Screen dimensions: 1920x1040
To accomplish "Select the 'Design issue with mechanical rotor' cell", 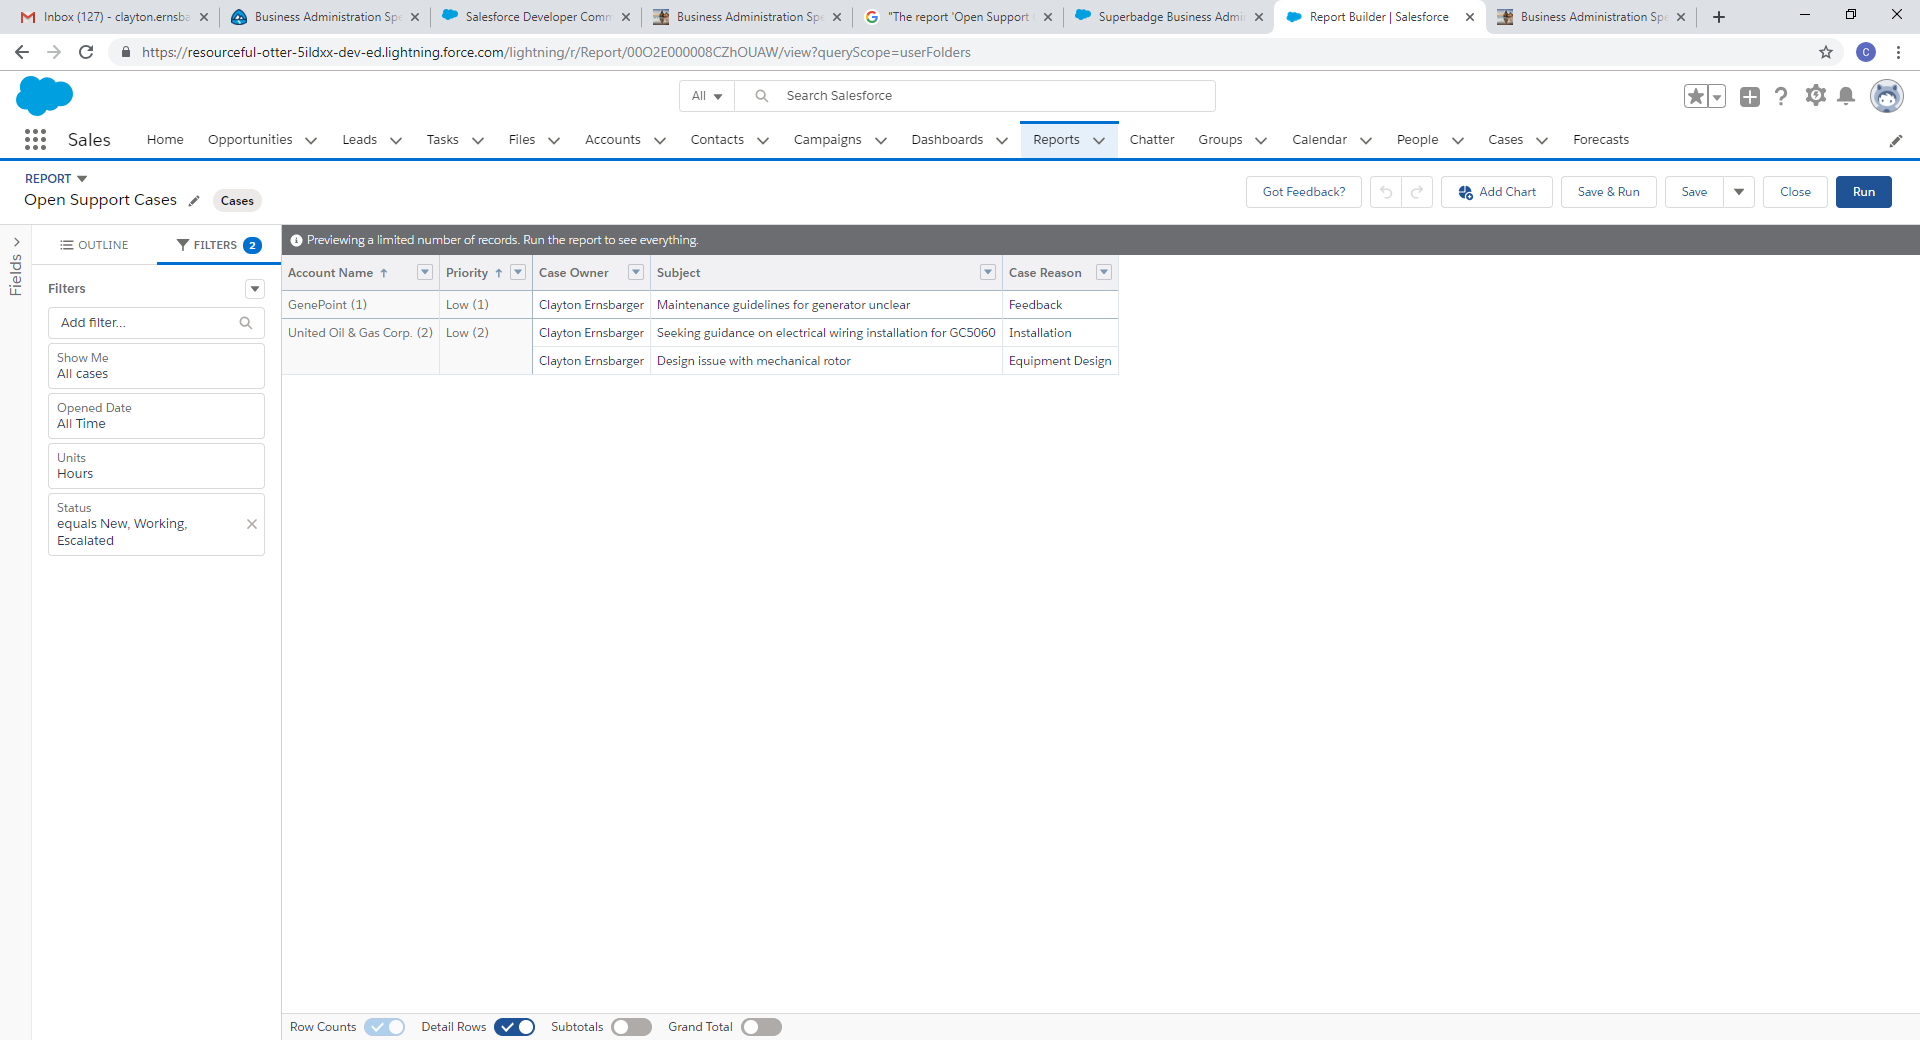I will [x=826, y=361].
